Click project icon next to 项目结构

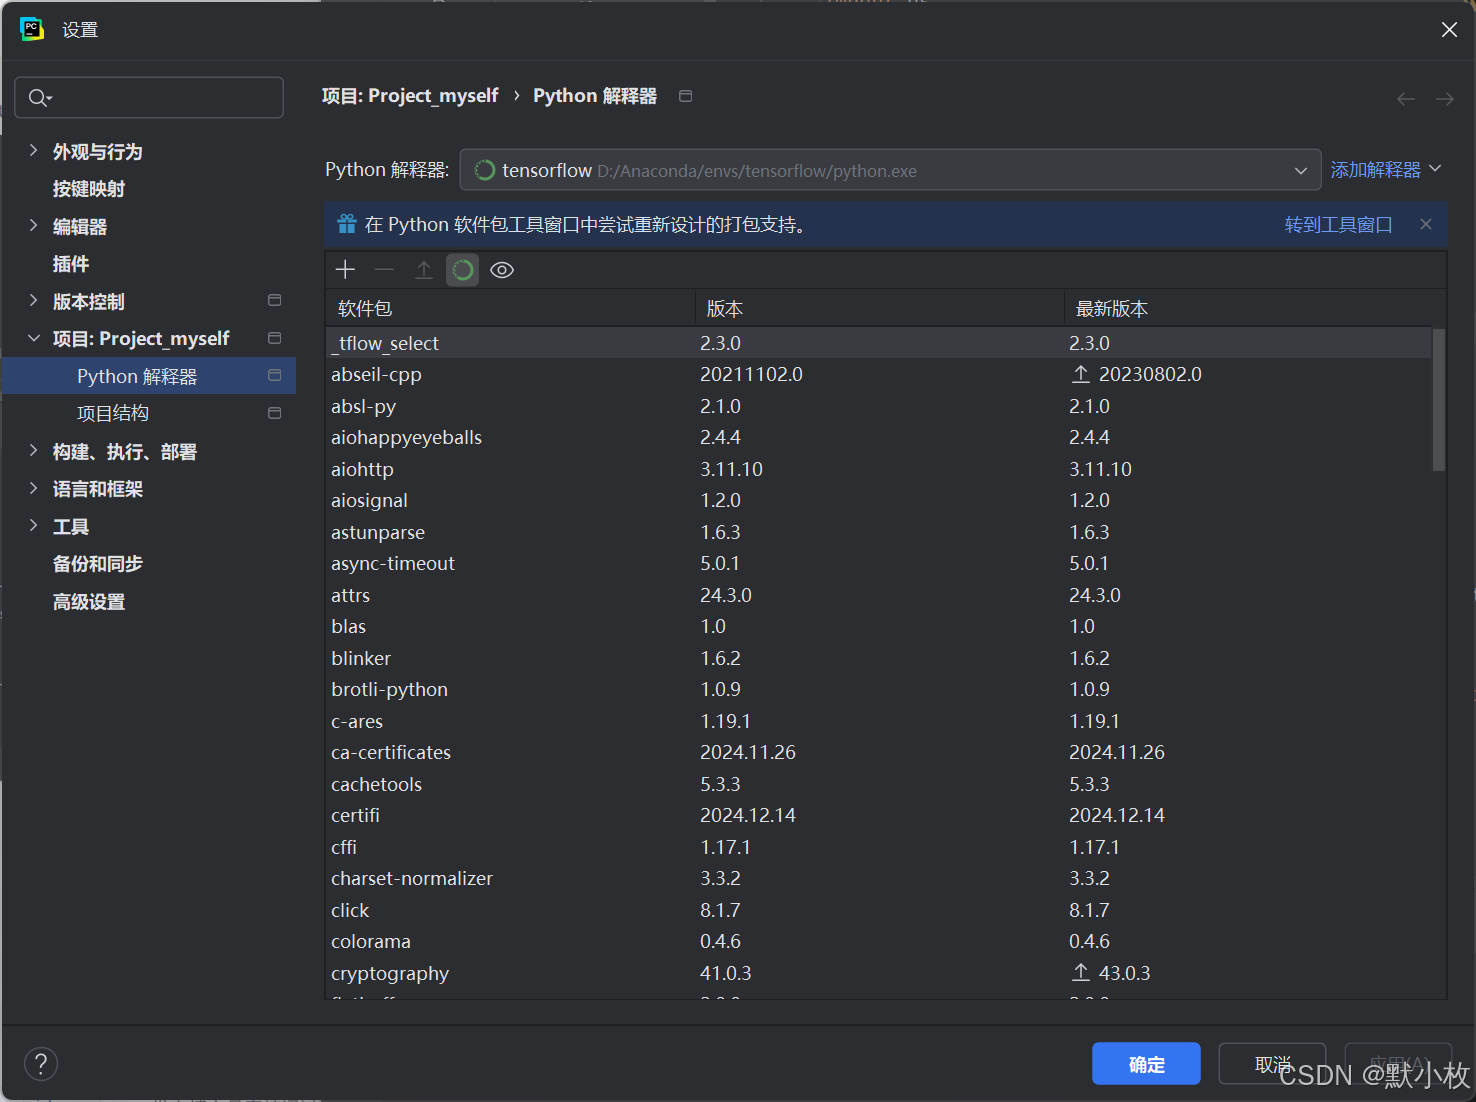275,413
